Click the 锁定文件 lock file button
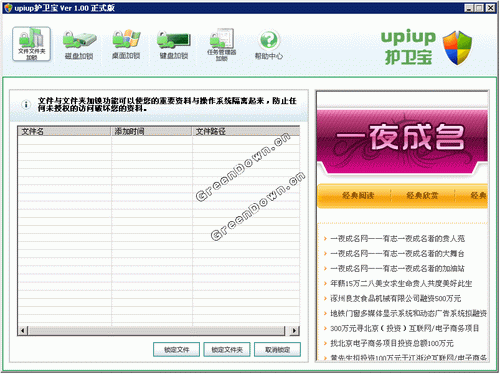Image resolution: width=500 pixels, height=374 pixels. click(x=176, y=350)
